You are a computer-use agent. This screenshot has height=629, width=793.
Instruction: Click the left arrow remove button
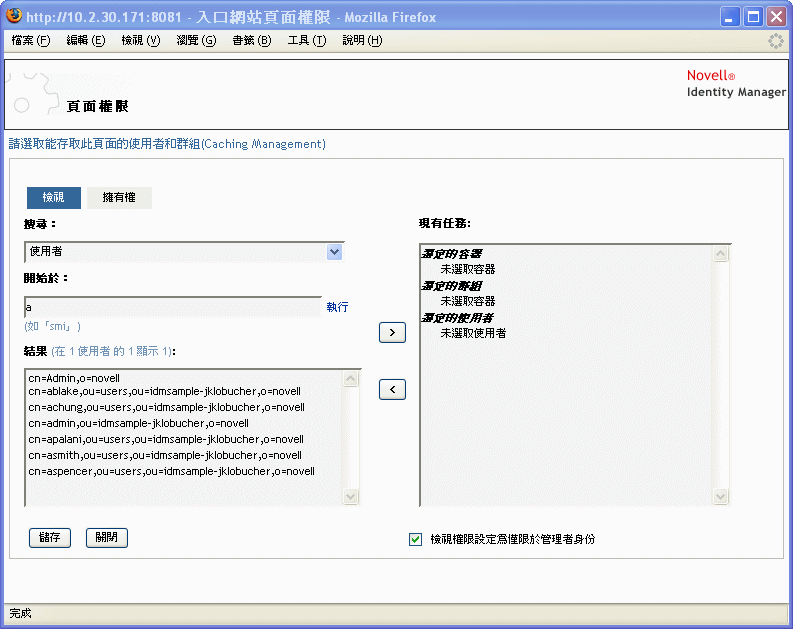(x=392, y=389)
